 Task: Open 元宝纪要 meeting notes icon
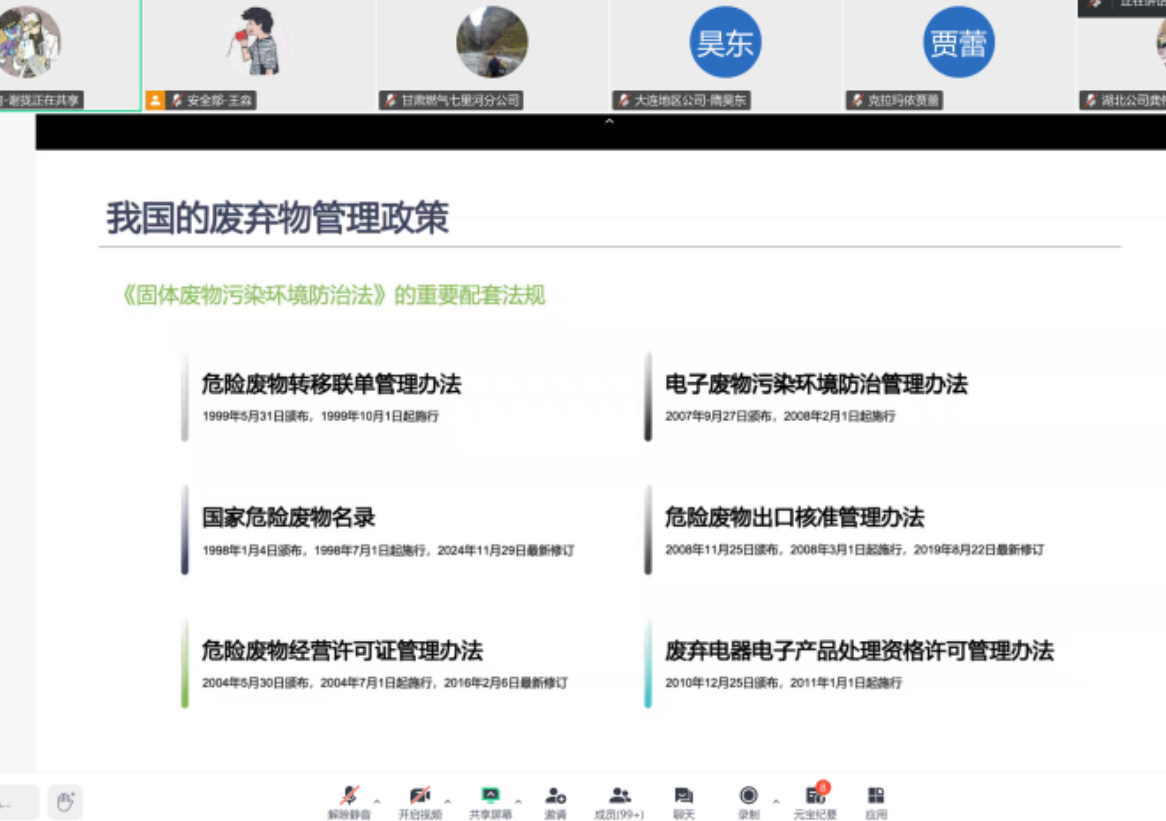point(815,794)
